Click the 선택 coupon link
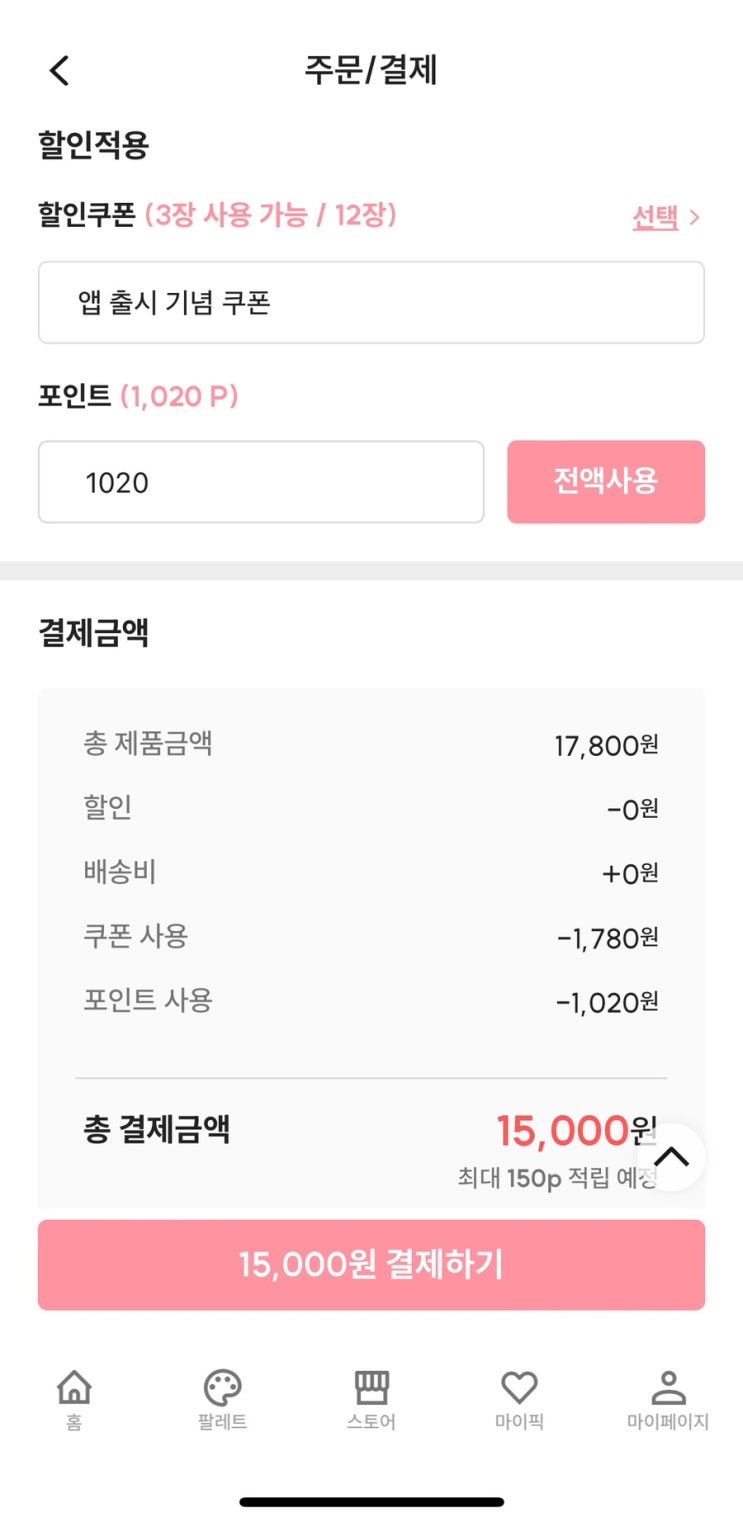 pyautogui.click(x=655, y=218)
